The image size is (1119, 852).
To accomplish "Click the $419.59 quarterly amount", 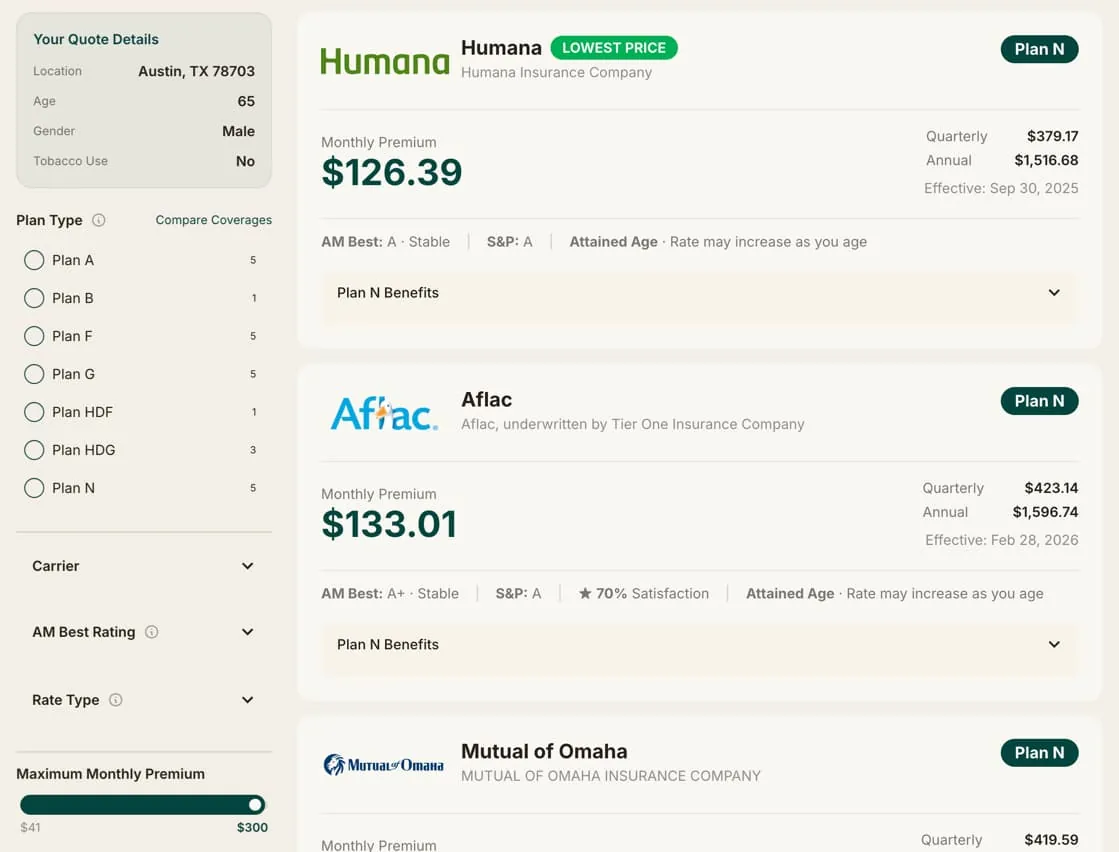I will (1051, 839).
